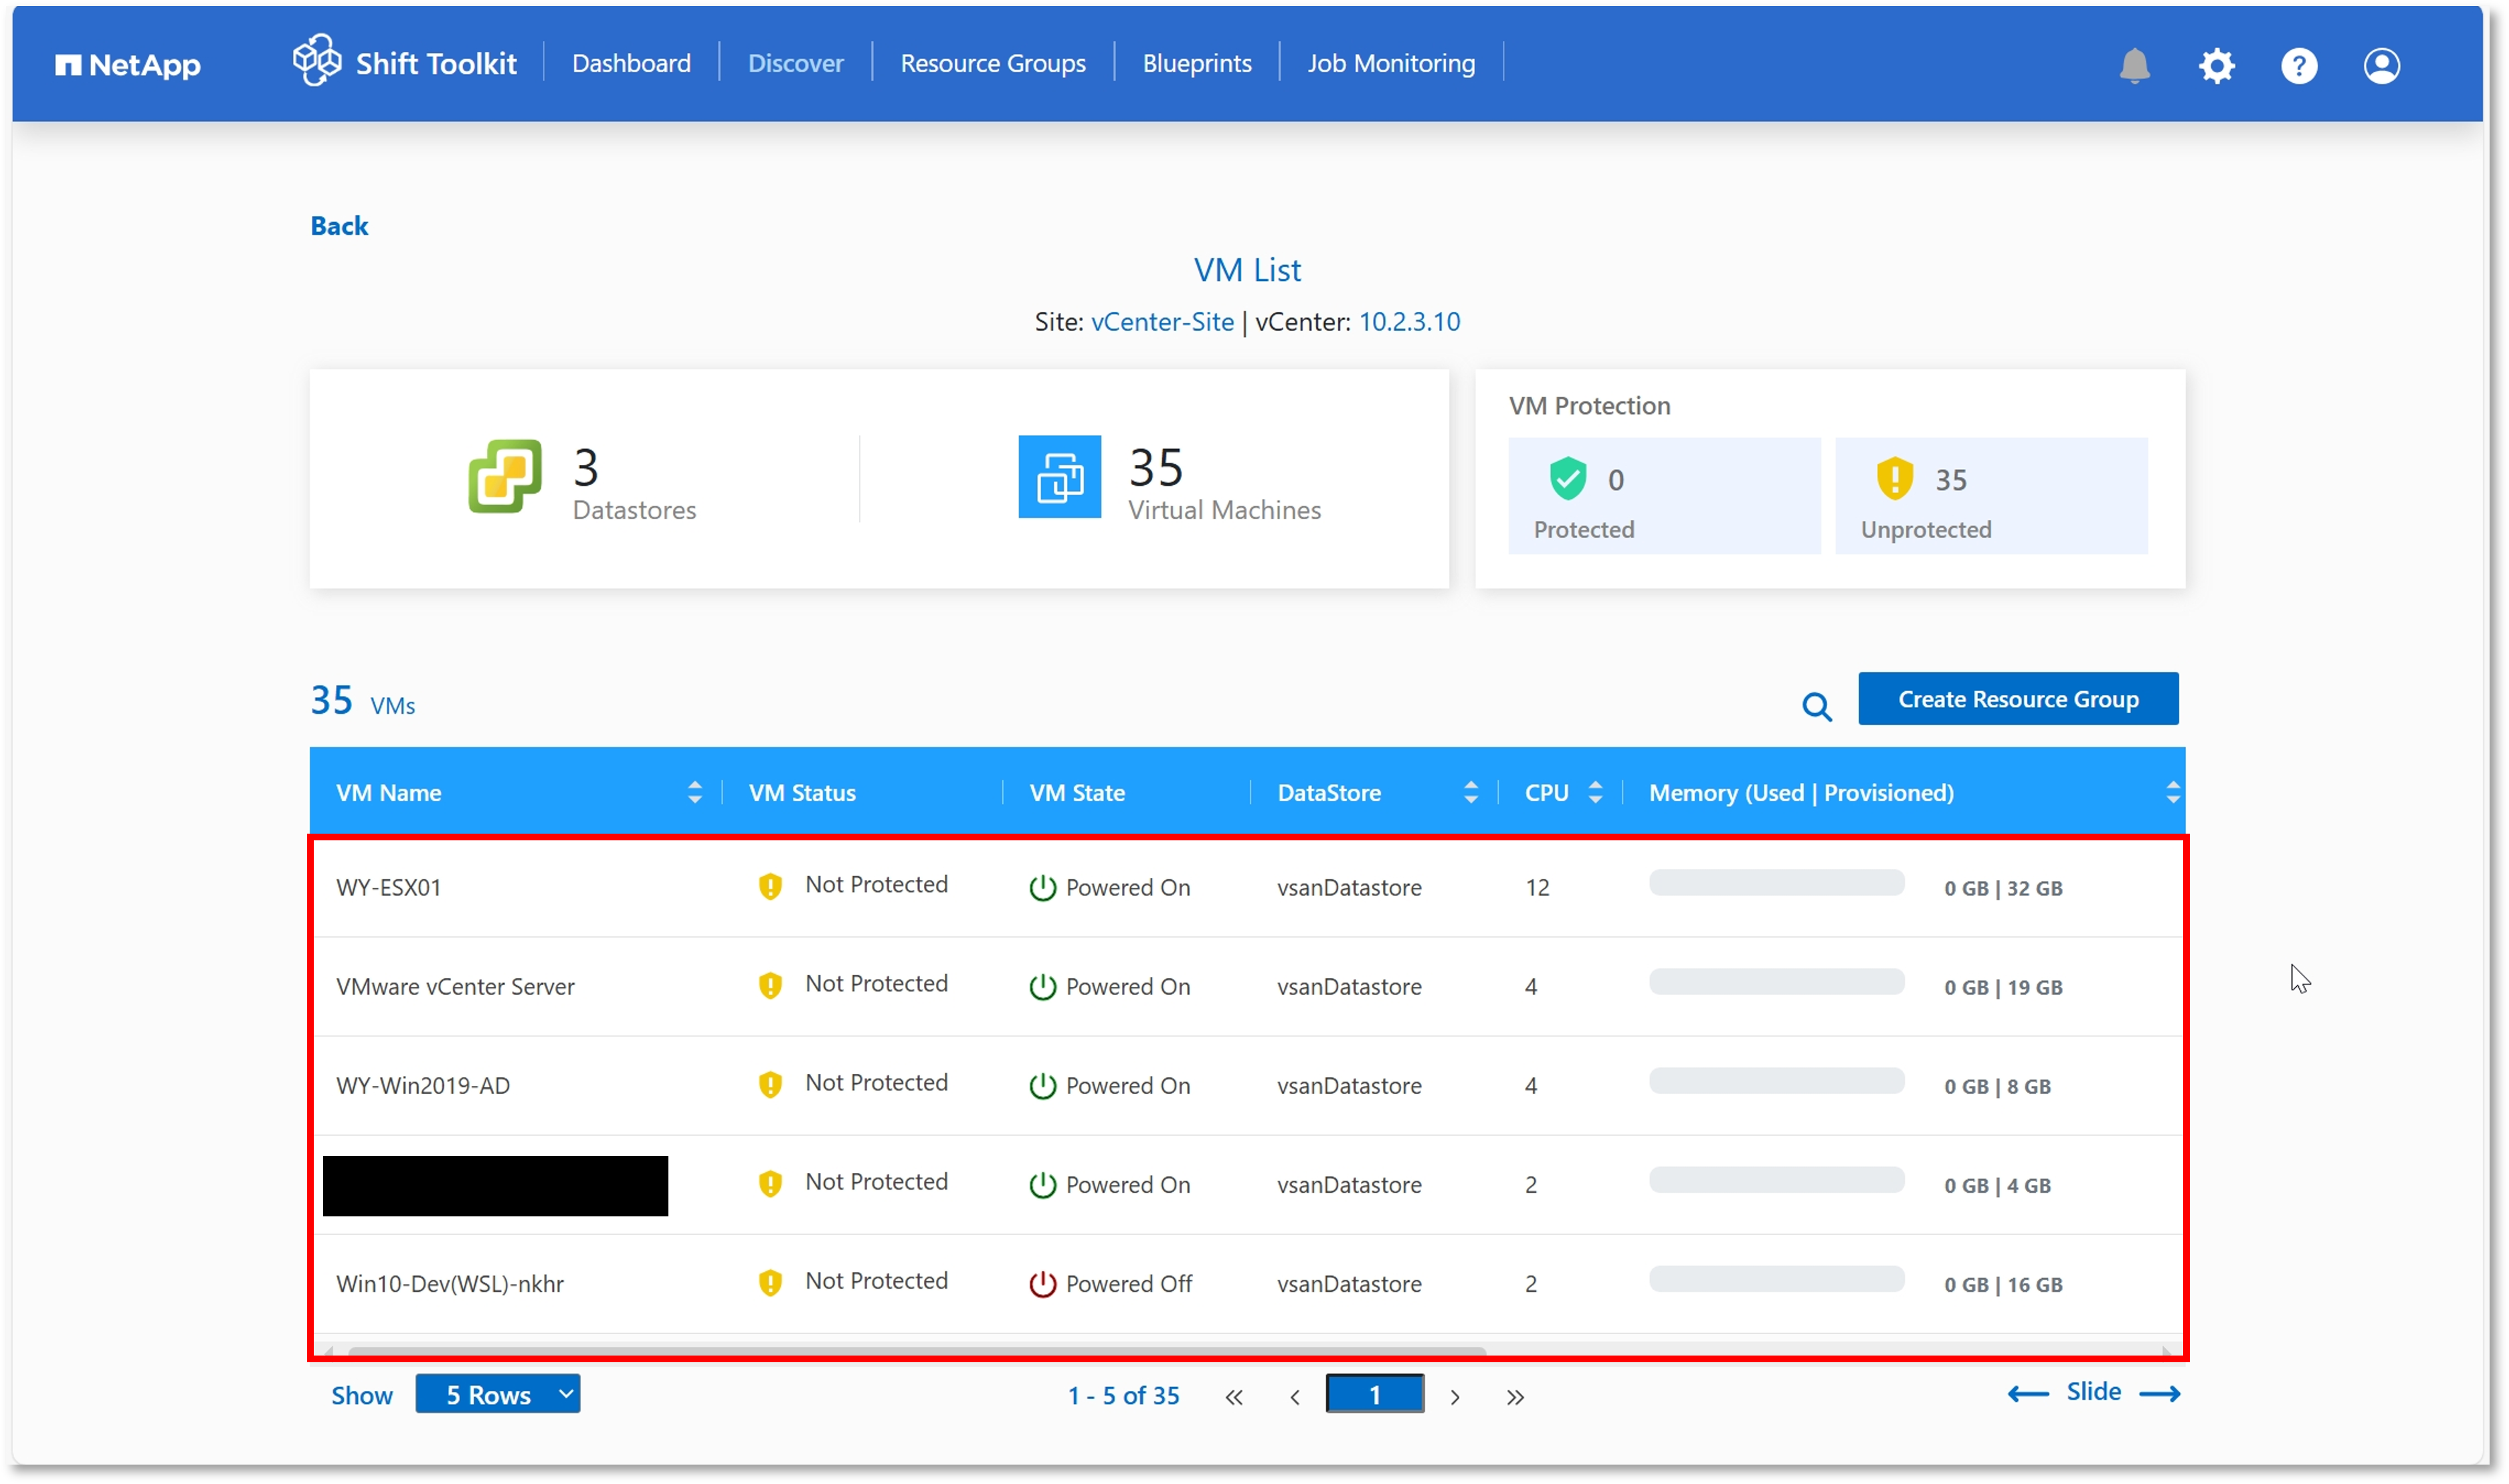
Task: Open the 5 Rows dropdown
Action: [x=497, y=1393]
